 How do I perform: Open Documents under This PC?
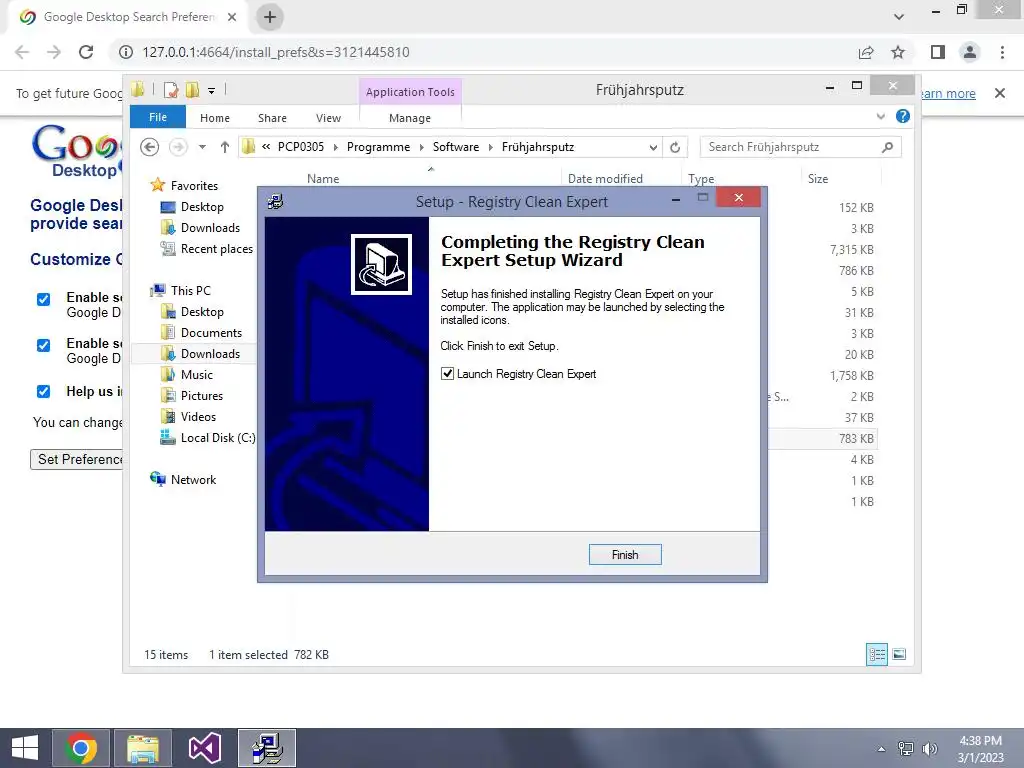click(211, 333)
